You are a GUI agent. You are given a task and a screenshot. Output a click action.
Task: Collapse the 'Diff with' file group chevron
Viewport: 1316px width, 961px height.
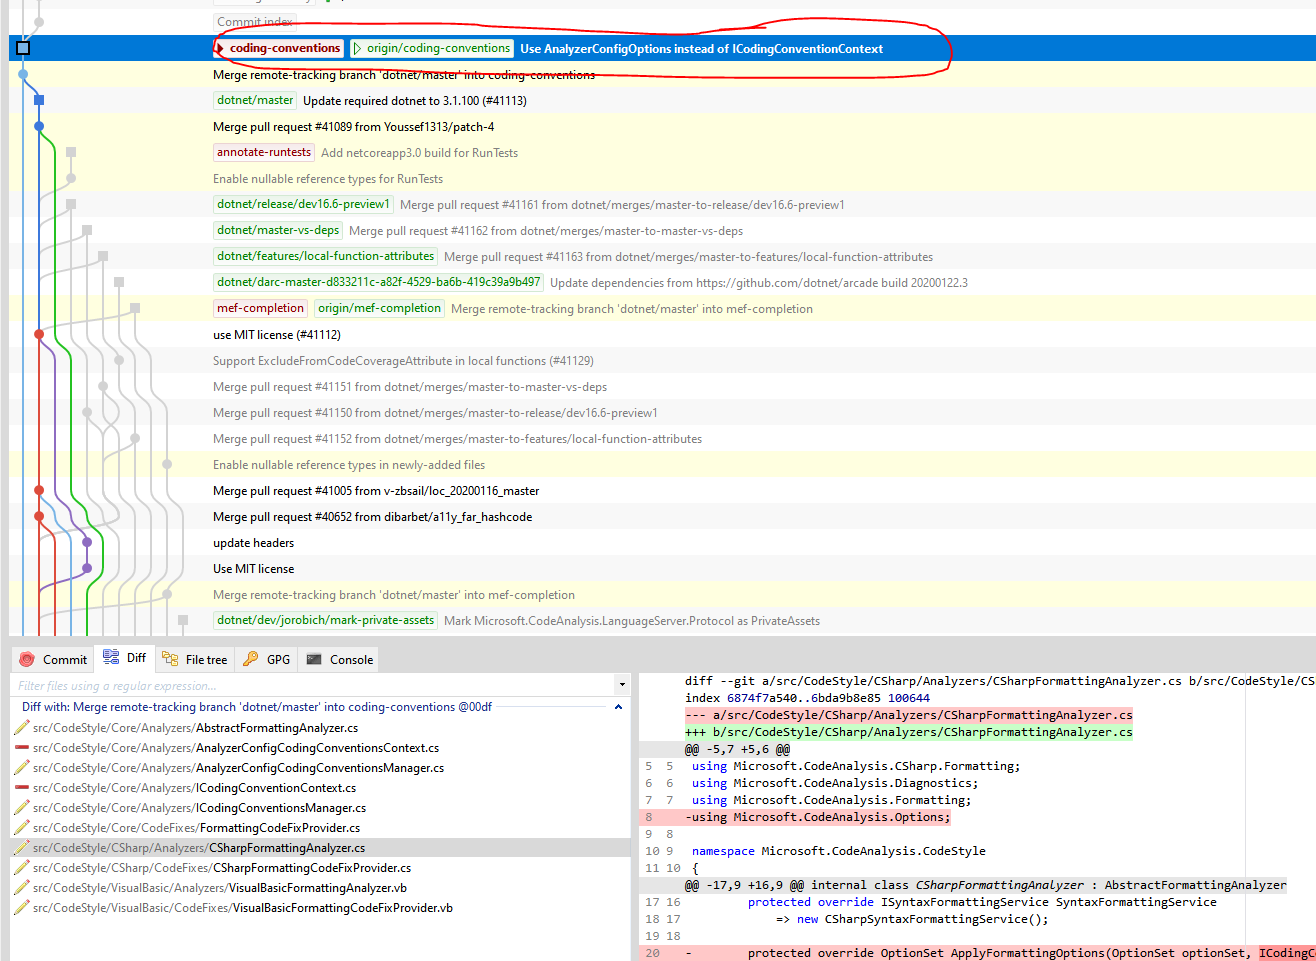point(618,706)
